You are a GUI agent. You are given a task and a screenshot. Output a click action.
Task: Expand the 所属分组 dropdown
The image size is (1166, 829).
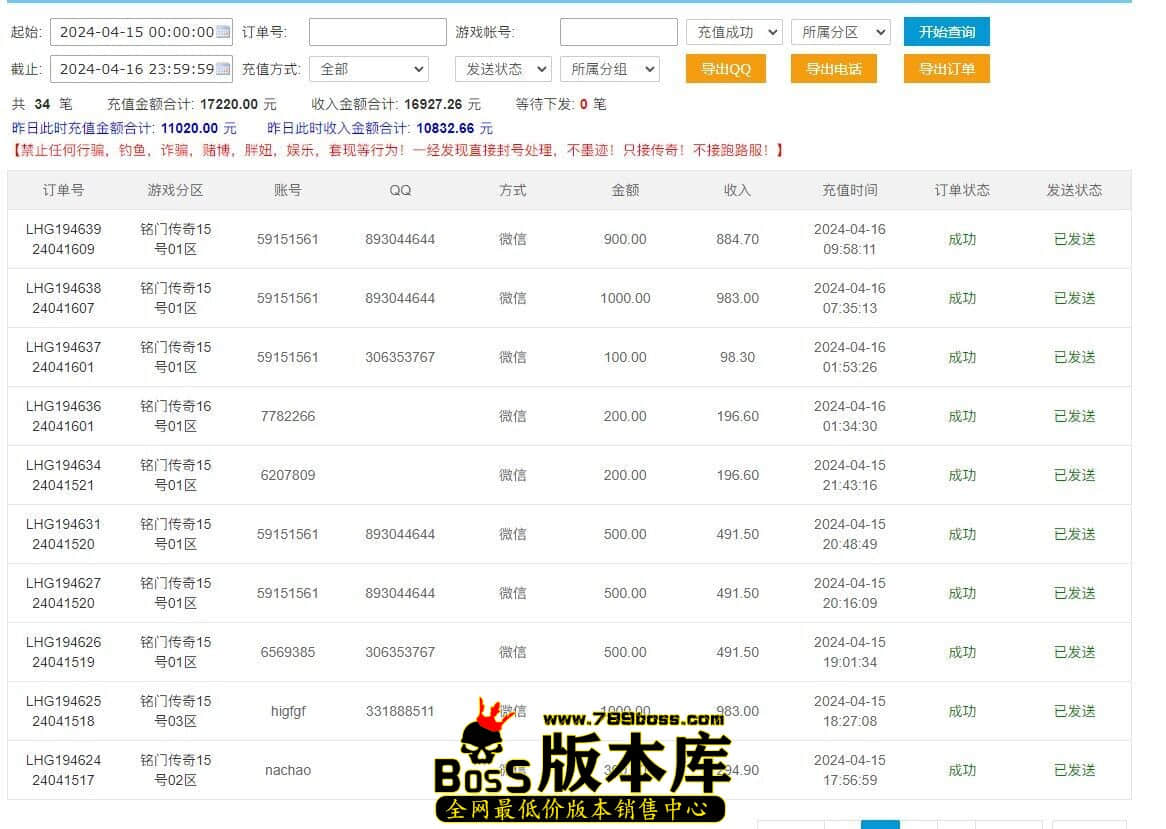pyautogui.click(x=609, y=69)
